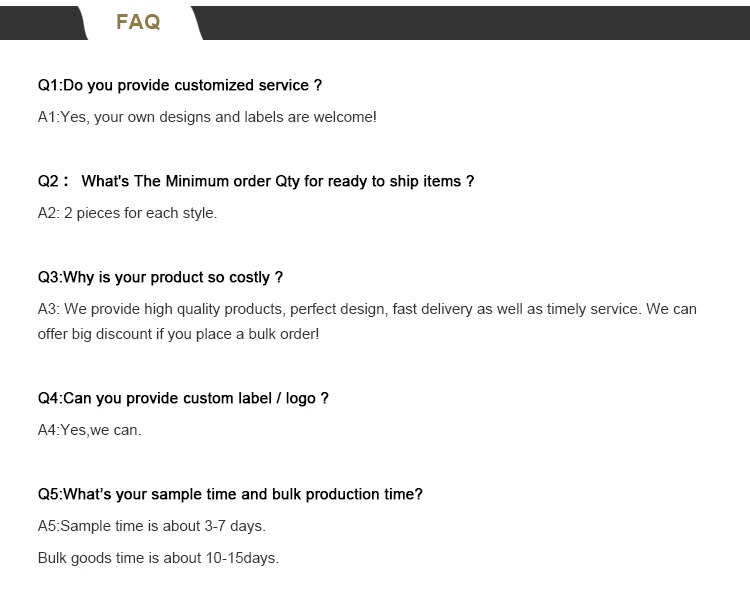This screenshot has height=591, width=750.
Task: Select answer A5 sample time 3-7 days
Action: 152,526
